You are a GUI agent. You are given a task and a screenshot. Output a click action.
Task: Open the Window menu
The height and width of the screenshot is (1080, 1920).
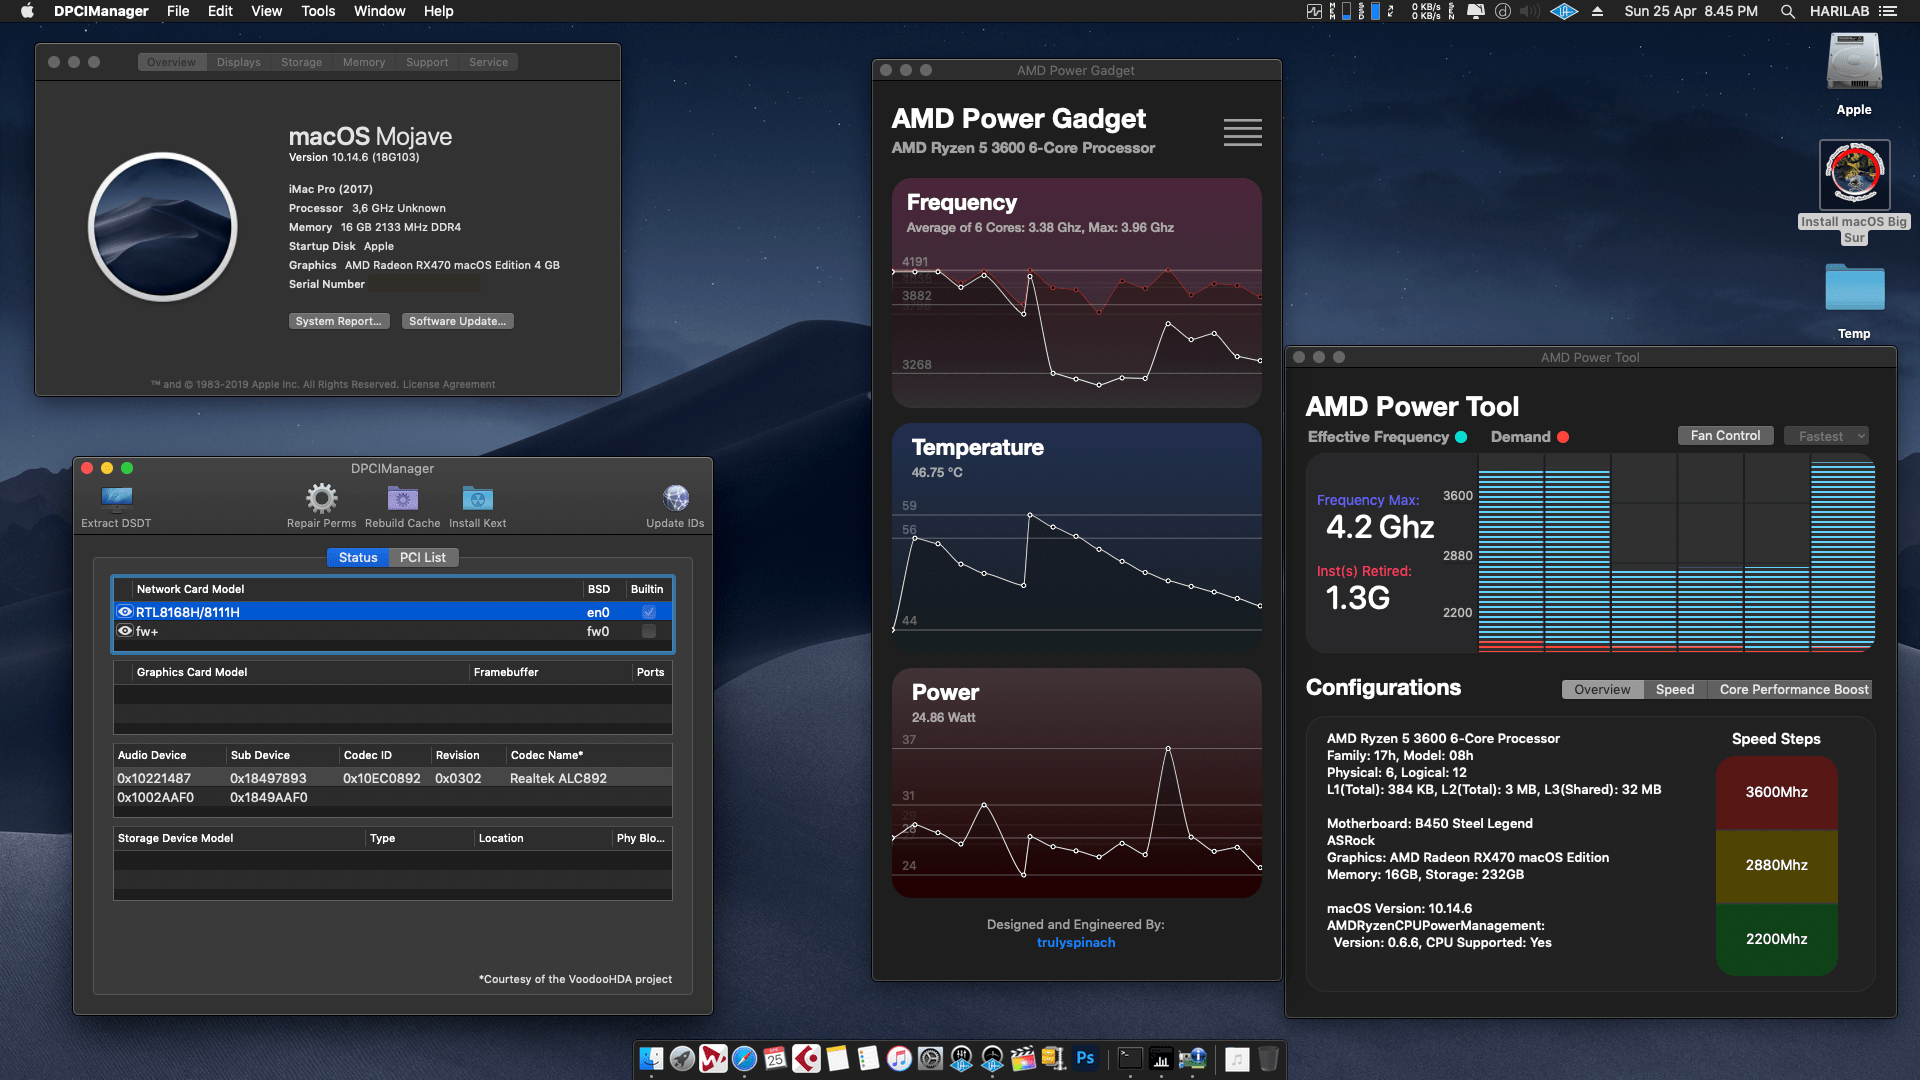point(379,11)
